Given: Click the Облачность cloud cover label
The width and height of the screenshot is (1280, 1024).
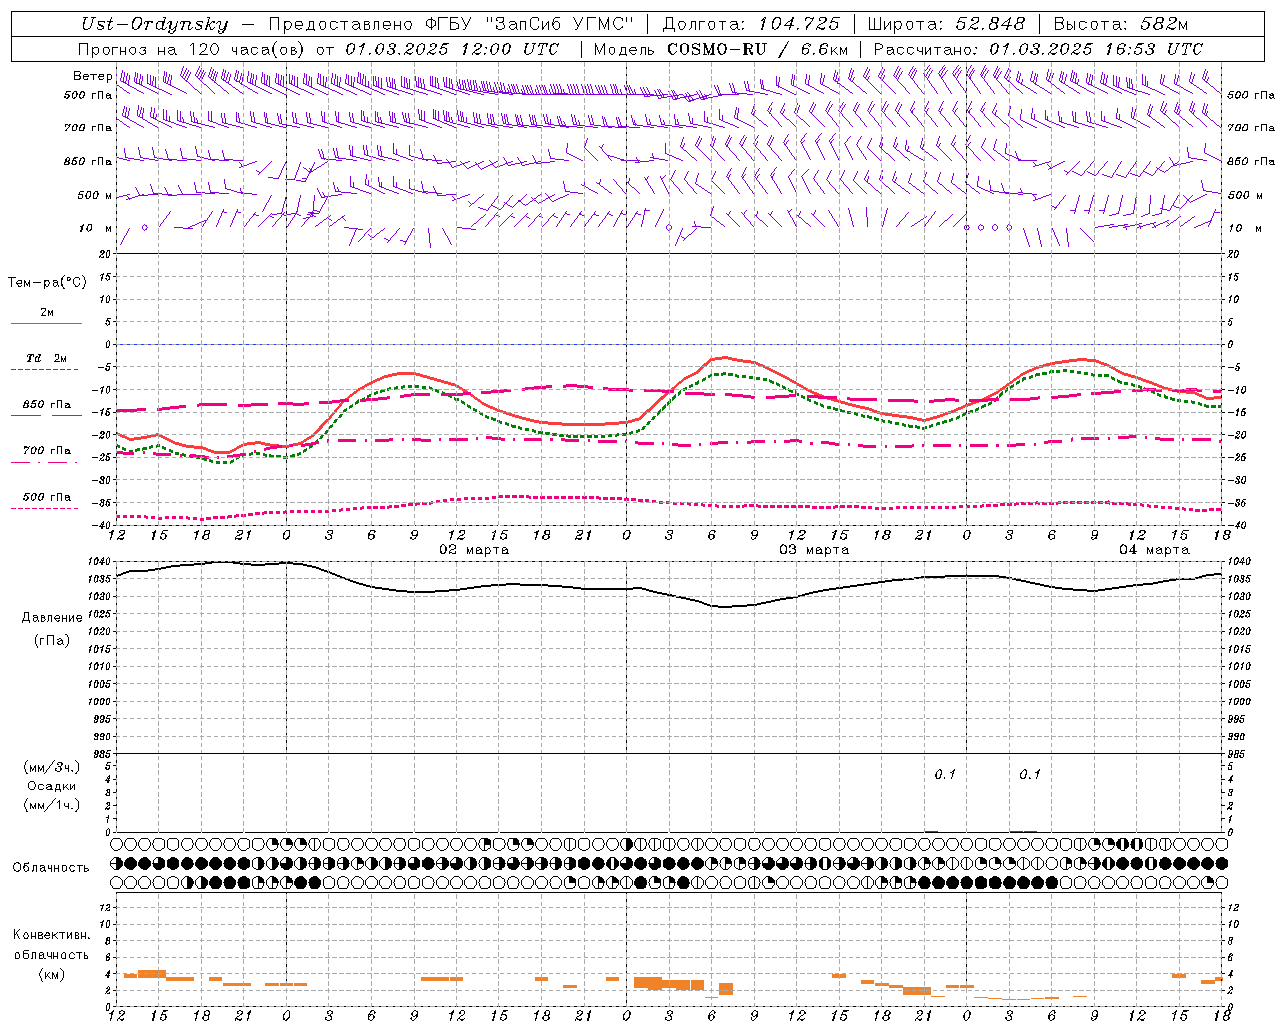Looking at the screenshot, I should pos(51,868).
